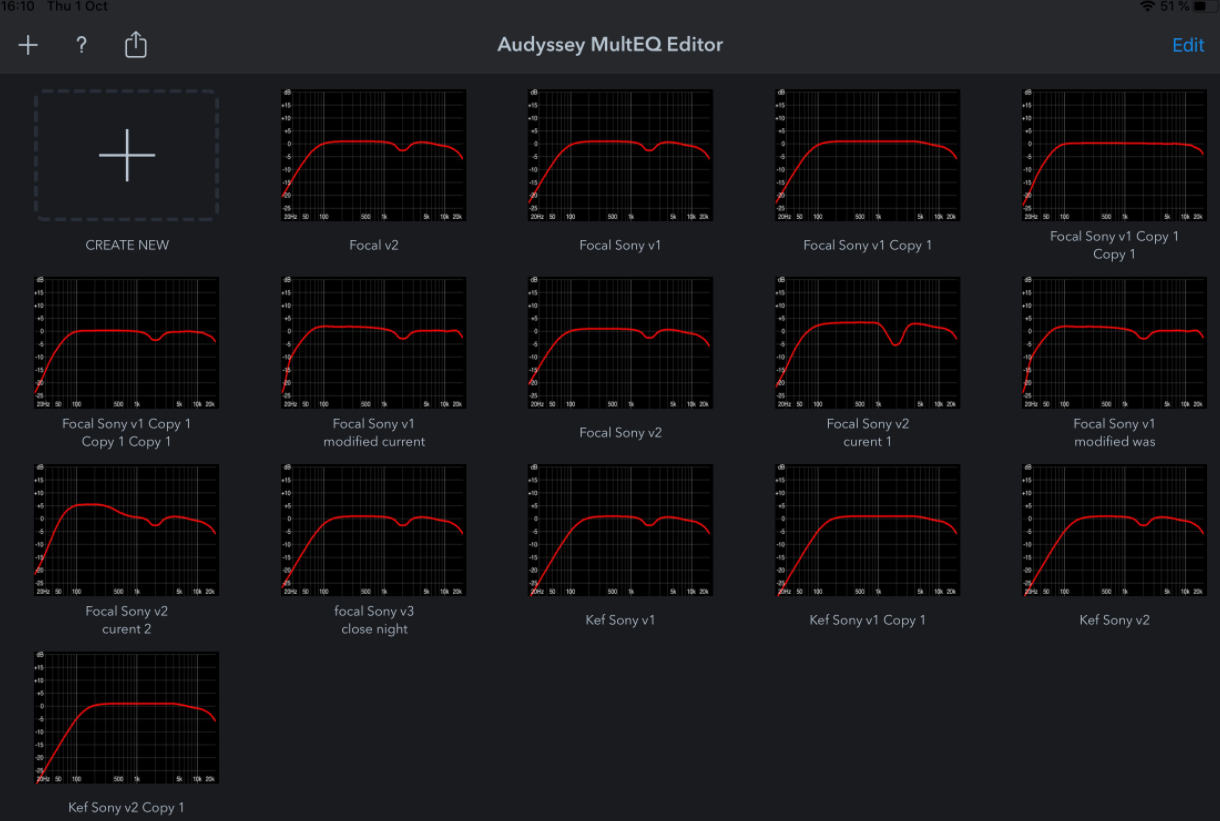Viewport: 1220px width, 821px height.
Task: Open the Focal Sony v2 thumbnail
Action: pos(620,343)
